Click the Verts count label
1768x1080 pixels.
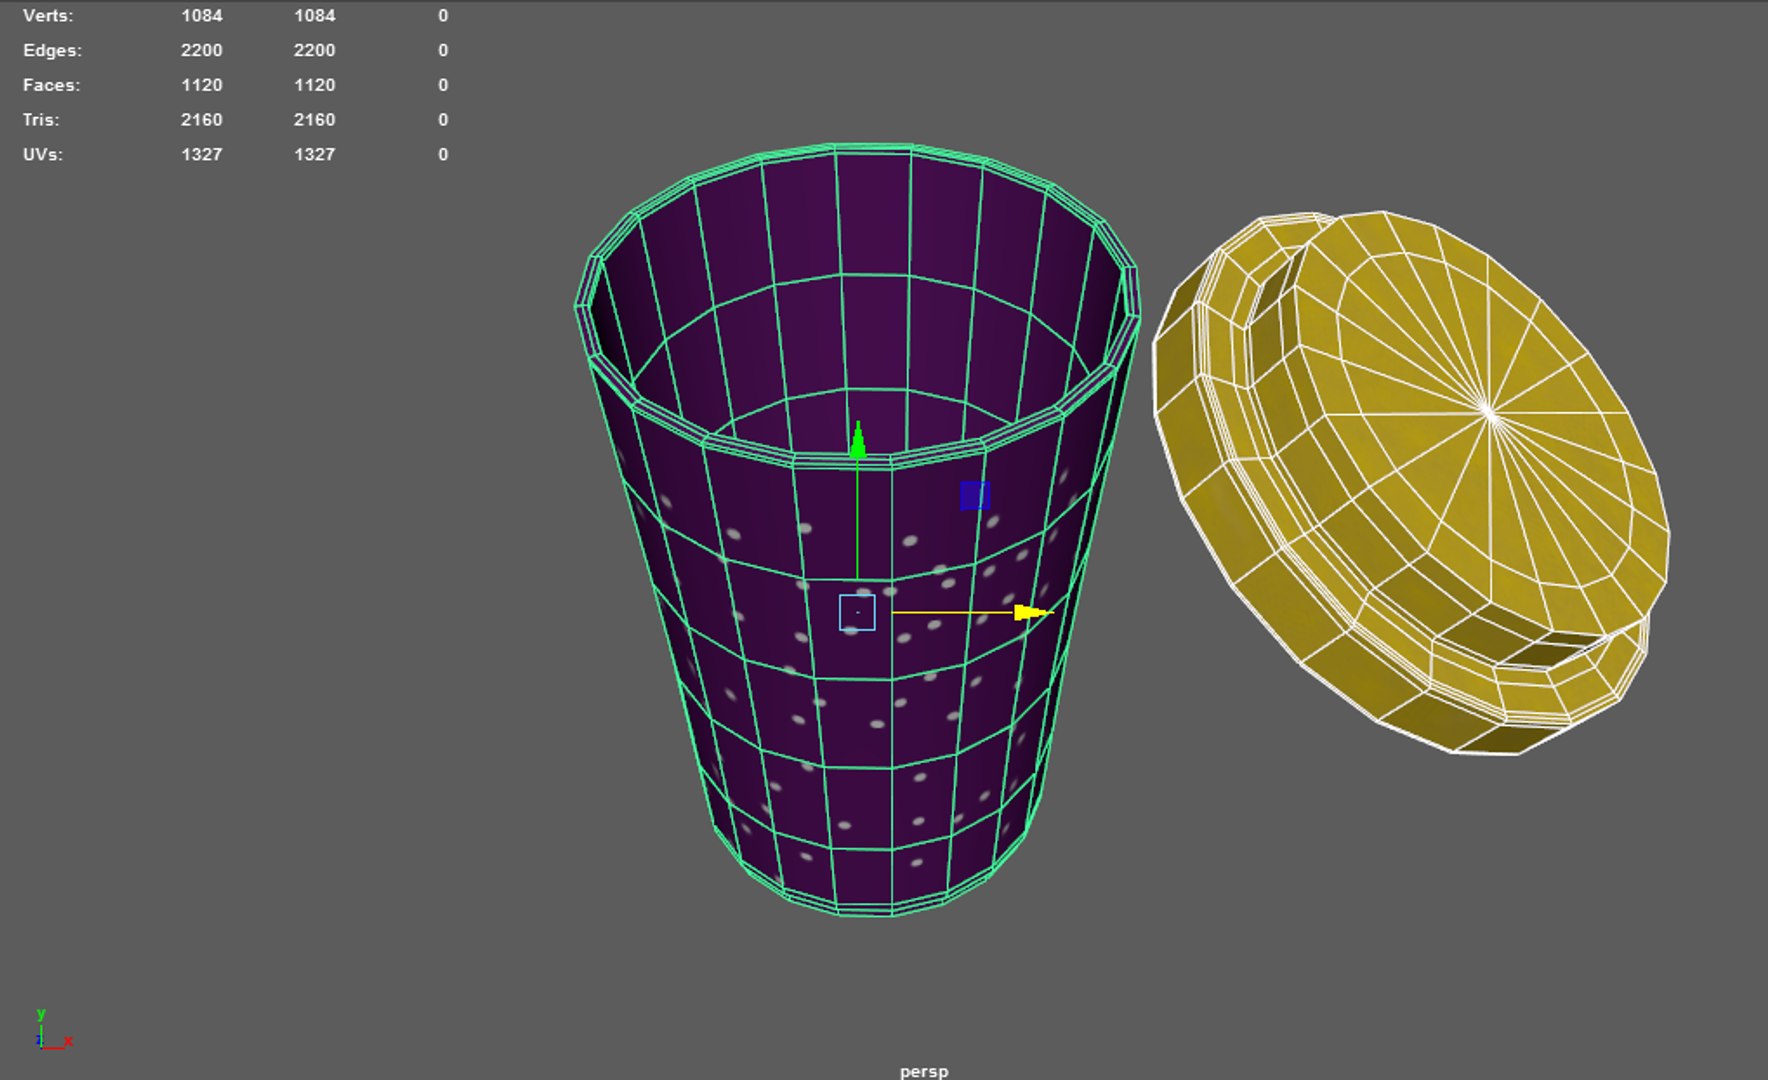point(47,16)
